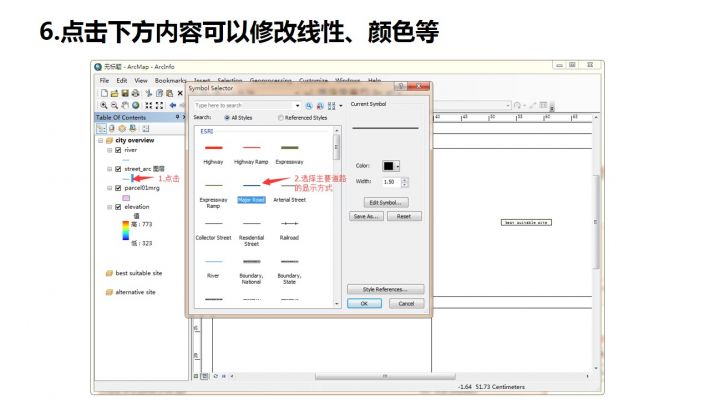710x399 pixels.
Task: Activate the Pan hand tool
Action: [x=125, y=105]
